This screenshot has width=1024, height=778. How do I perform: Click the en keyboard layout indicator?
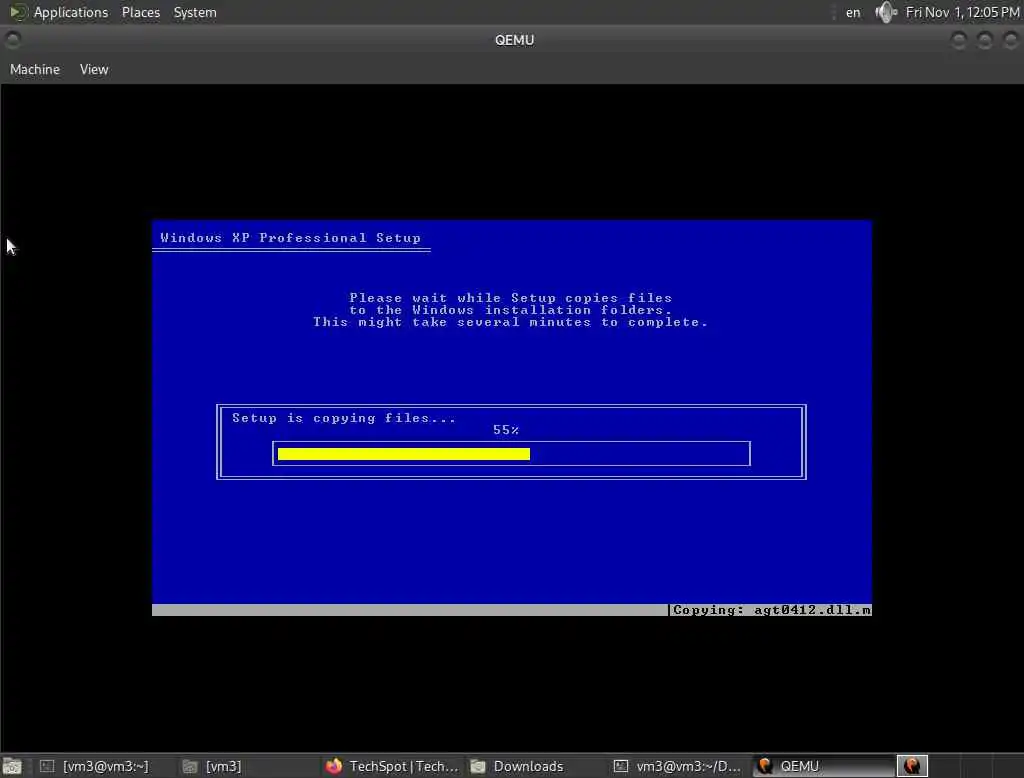tap(853, 12)
